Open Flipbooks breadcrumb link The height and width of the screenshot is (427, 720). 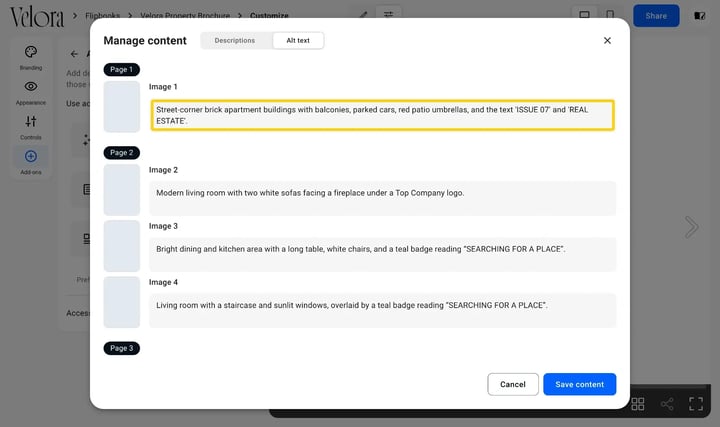102,16
